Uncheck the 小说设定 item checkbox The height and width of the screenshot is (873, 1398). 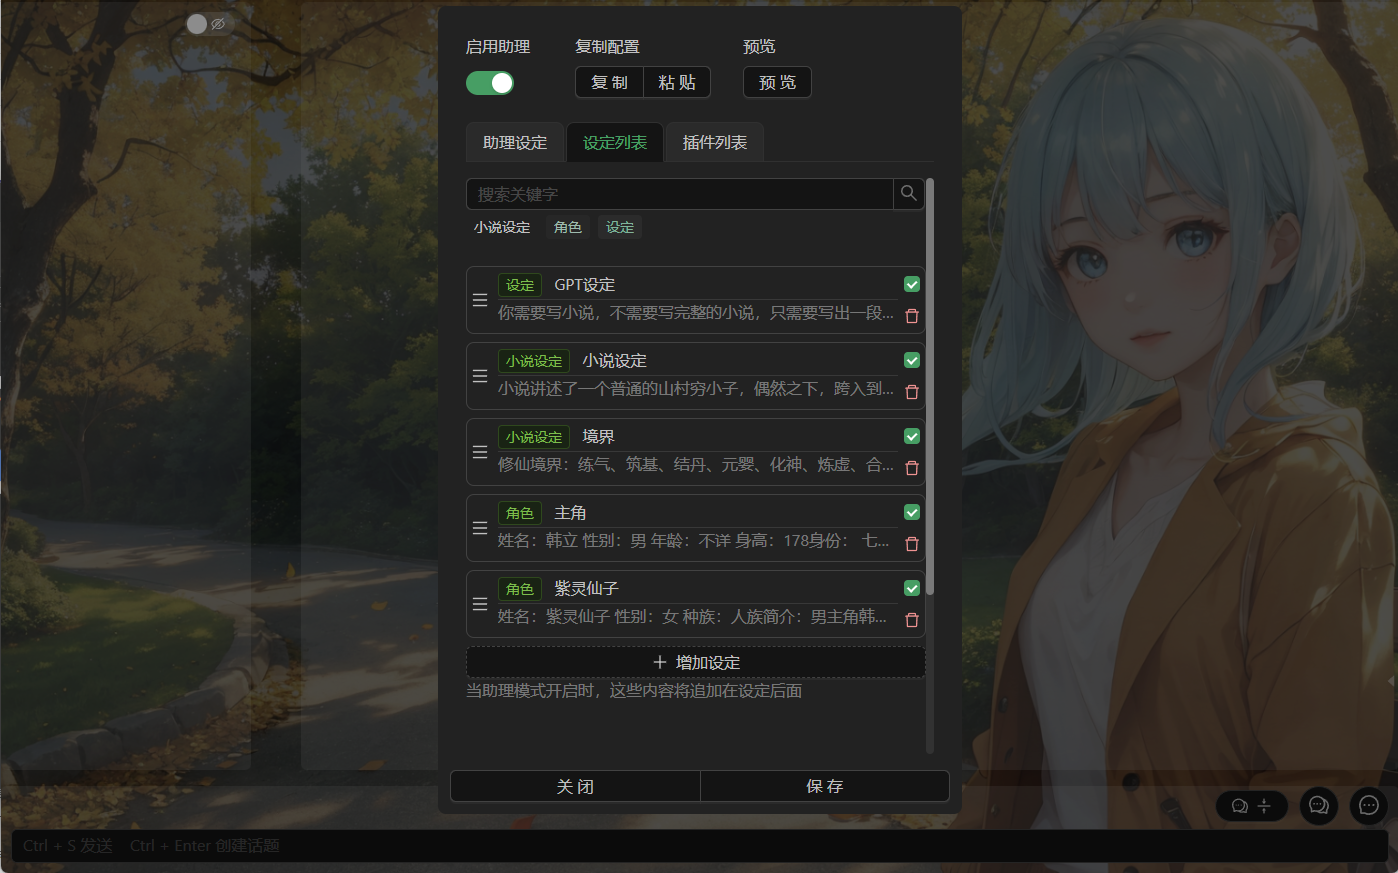[x=912, y=360]
